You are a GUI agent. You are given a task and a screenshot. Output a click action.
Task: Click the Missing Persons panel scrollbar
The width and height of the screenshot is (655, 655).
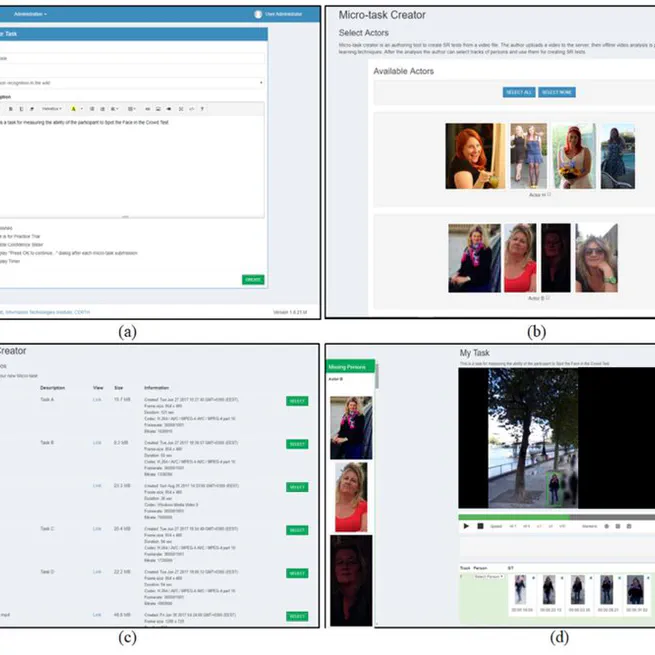[x=377, y=376]
